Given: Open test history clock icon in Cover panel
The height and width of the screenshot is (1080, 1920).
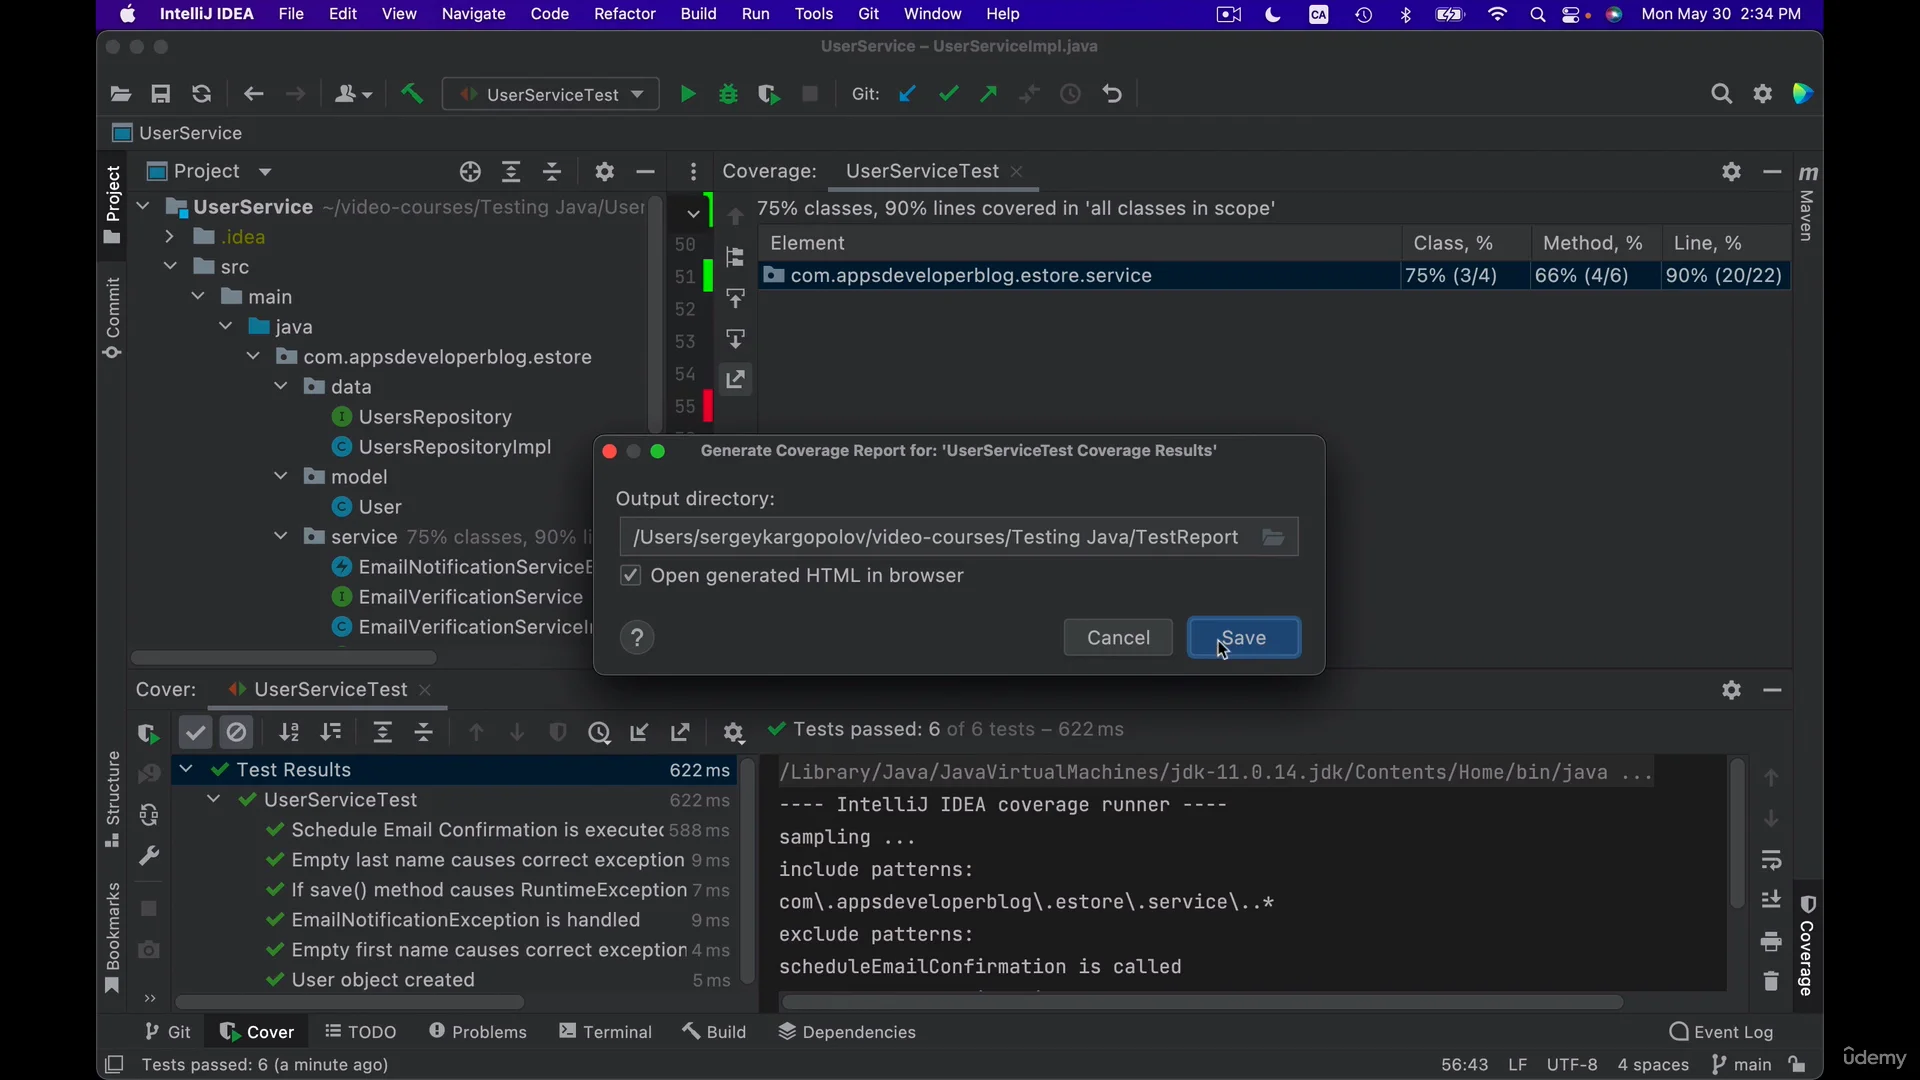Looking at the screenshot, I should pyautogui.click(x=599, y=733).
